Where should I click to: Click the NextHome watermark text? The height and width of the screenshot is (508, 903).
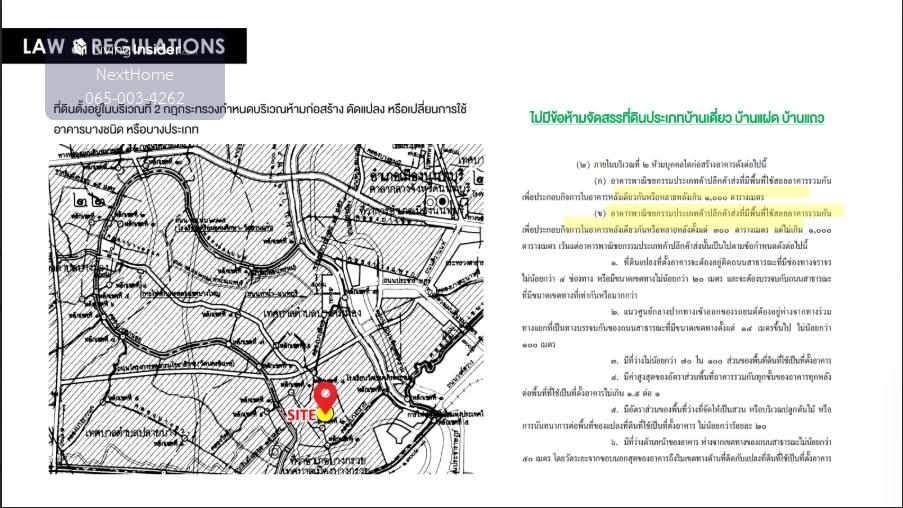(135, 74)
